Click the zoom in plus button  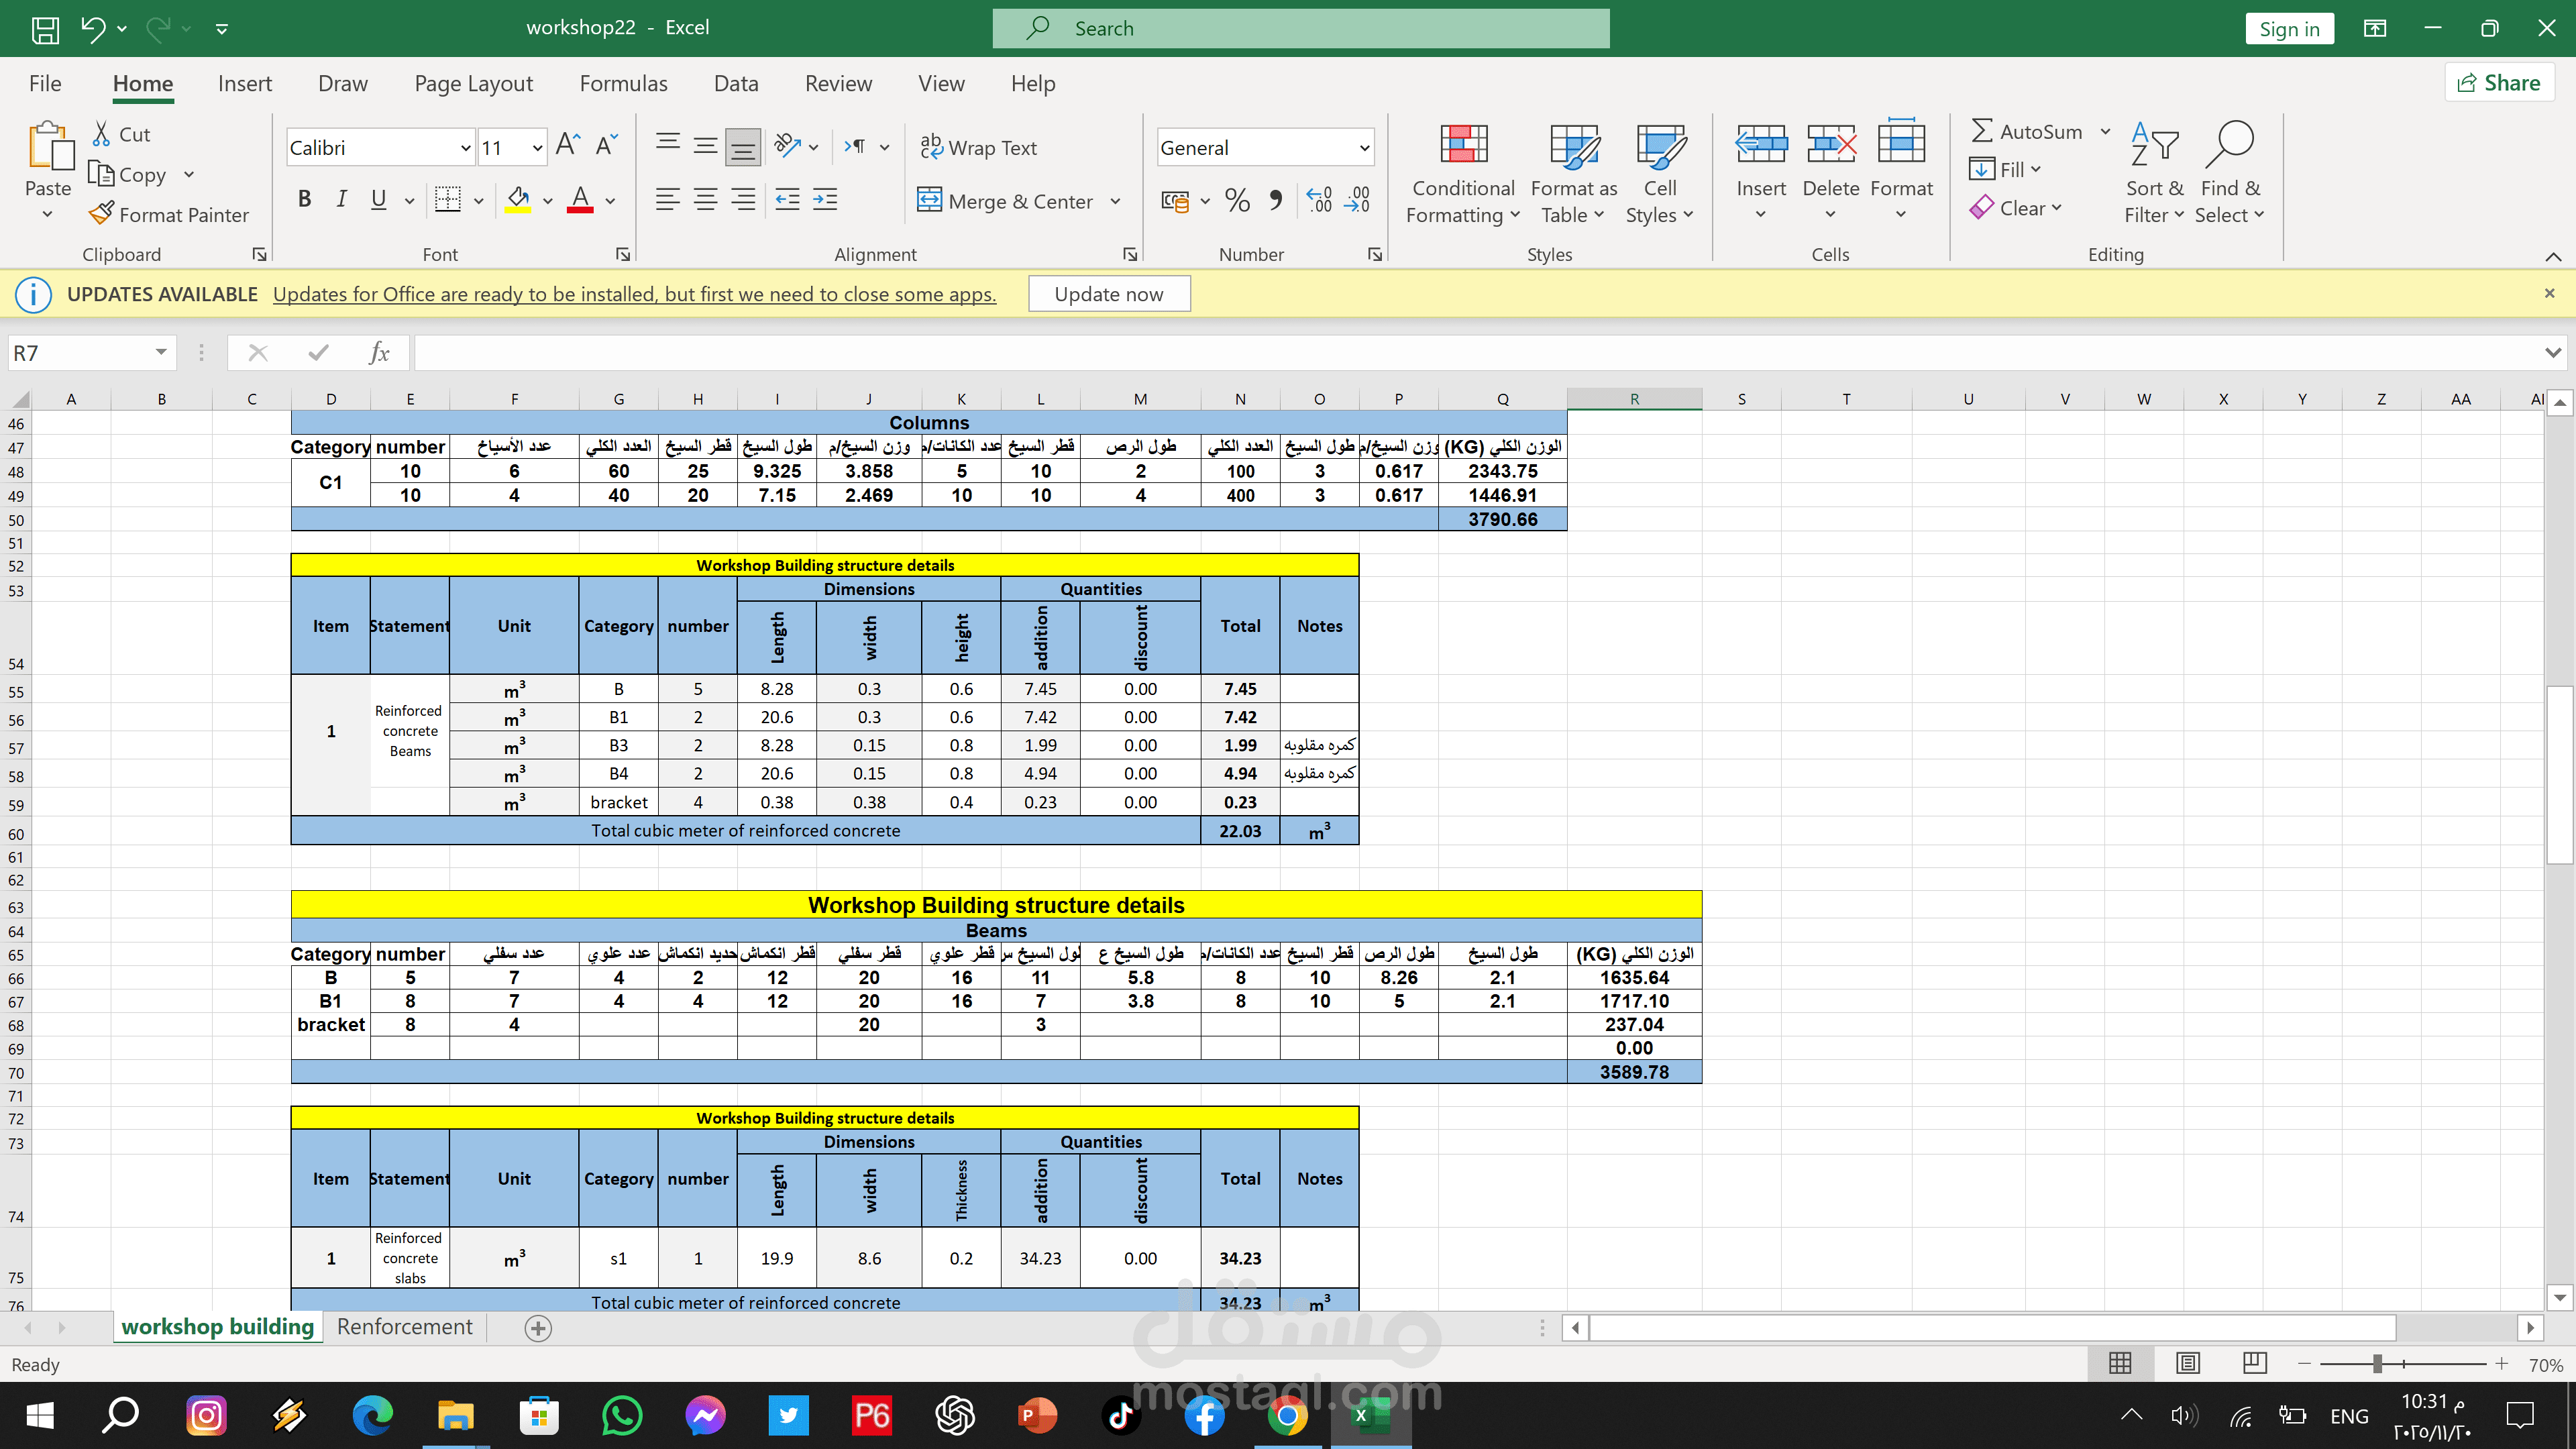pyautogui.click(x=2502, y=1364)
